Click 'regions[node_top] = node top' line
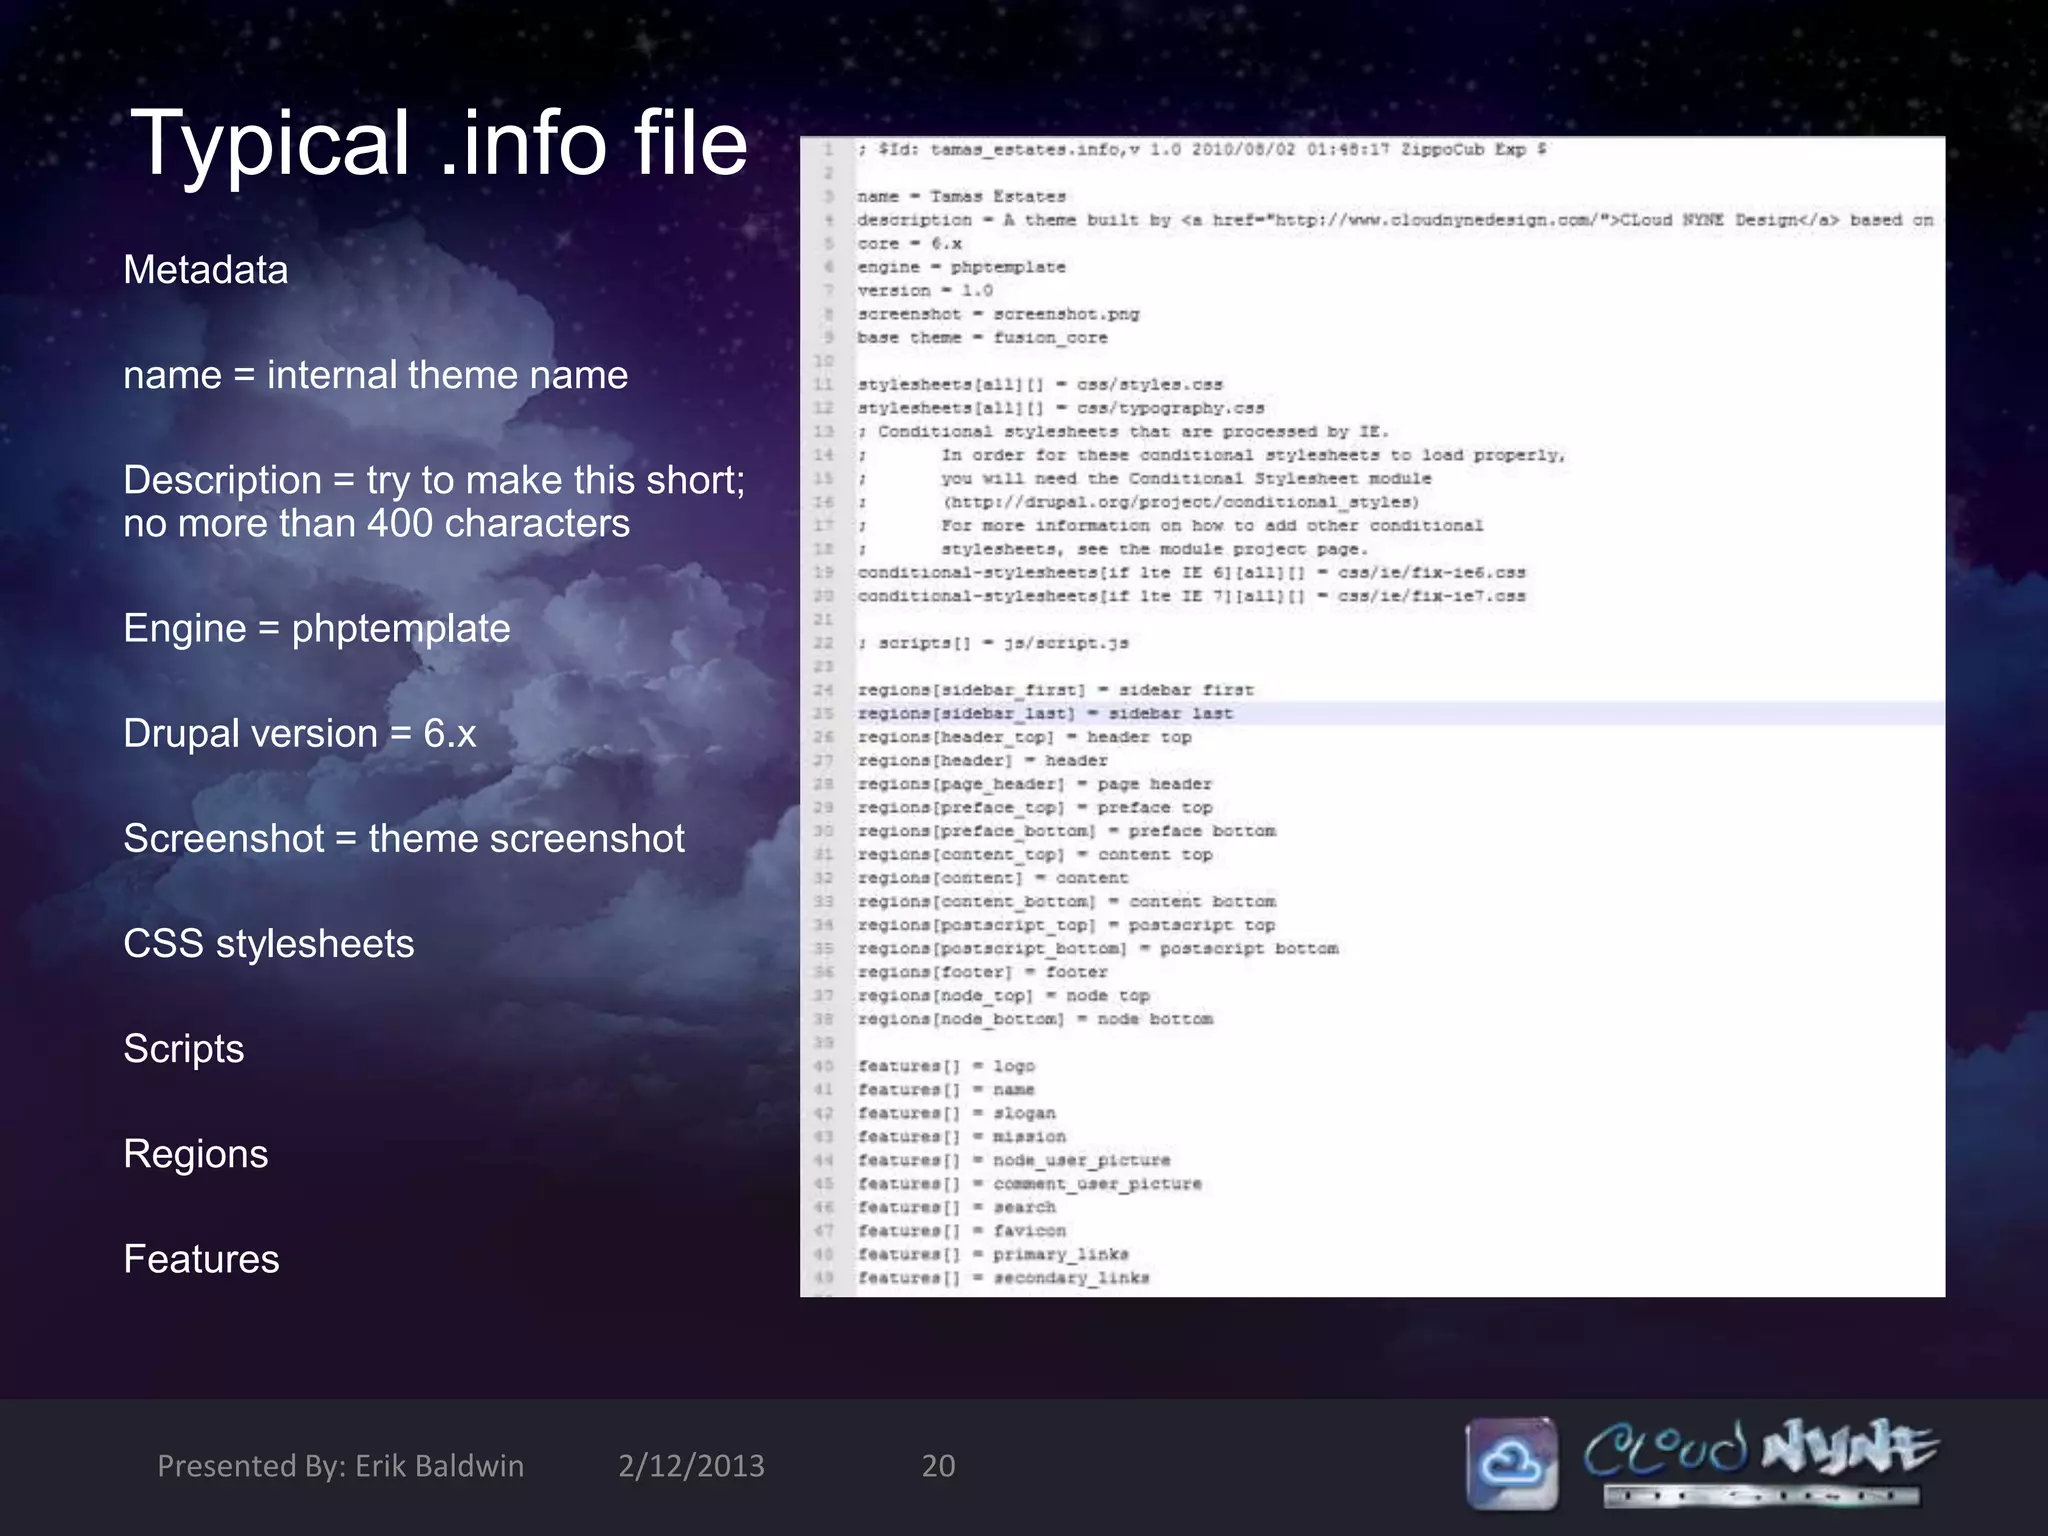This screenshot has width=2048, height=1536. pos(1003,995)
